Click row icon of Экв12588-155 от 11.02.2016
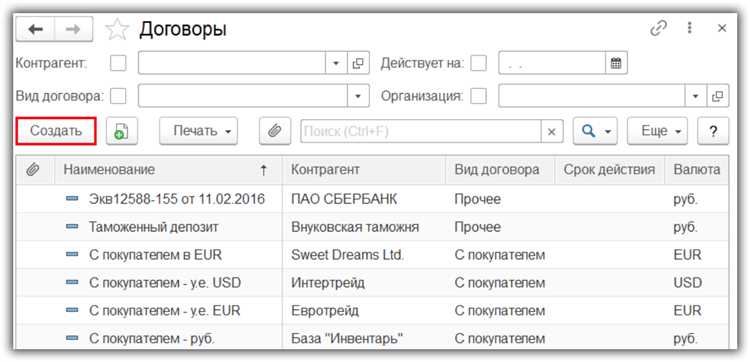The width and height of the screenshot is (750, 362). click(x=72, y=198)
